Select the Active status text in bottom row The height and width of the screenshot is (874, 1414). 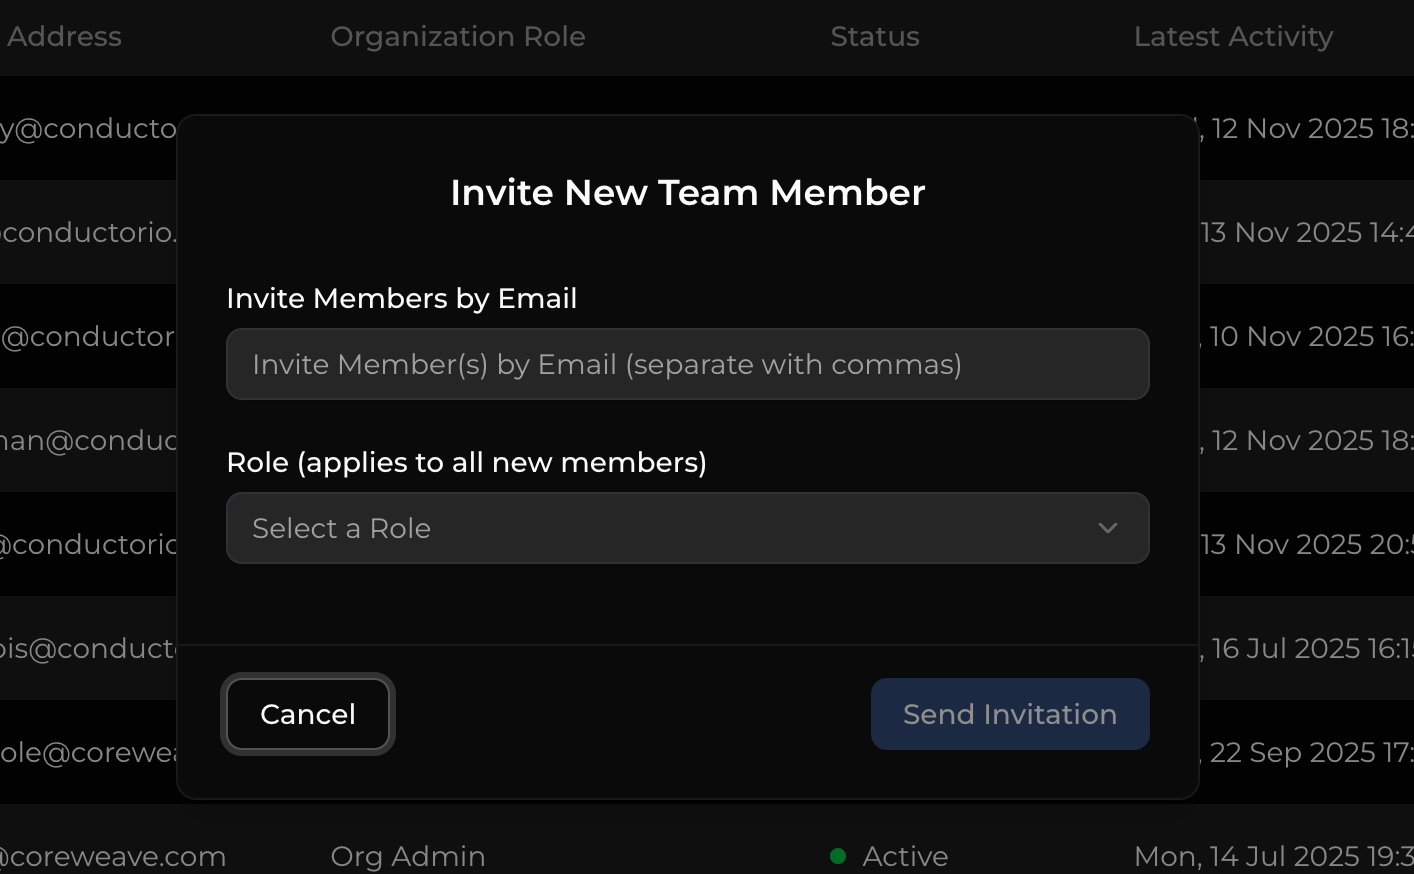[905, 856]
